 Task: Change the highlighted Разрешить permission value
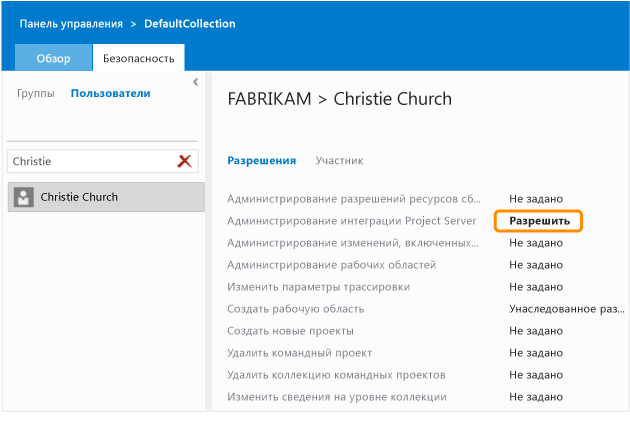[x=539, y=221]
